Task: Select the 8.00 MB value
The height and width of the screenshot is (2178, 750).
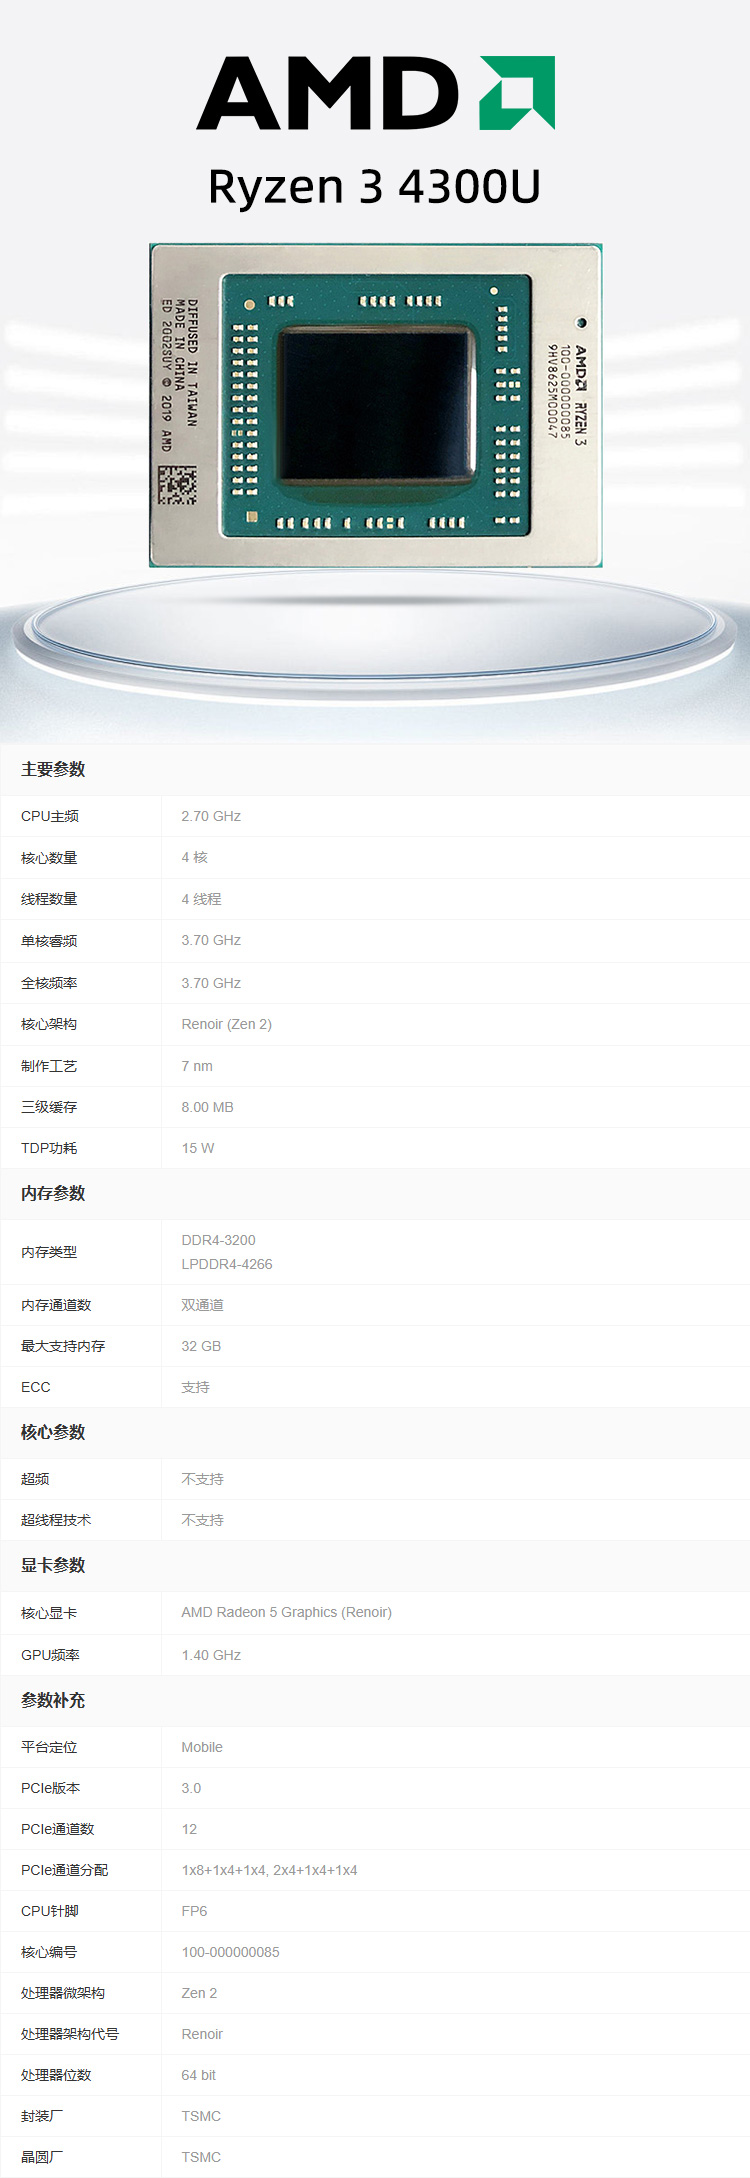Action: tap(207, 1107)
